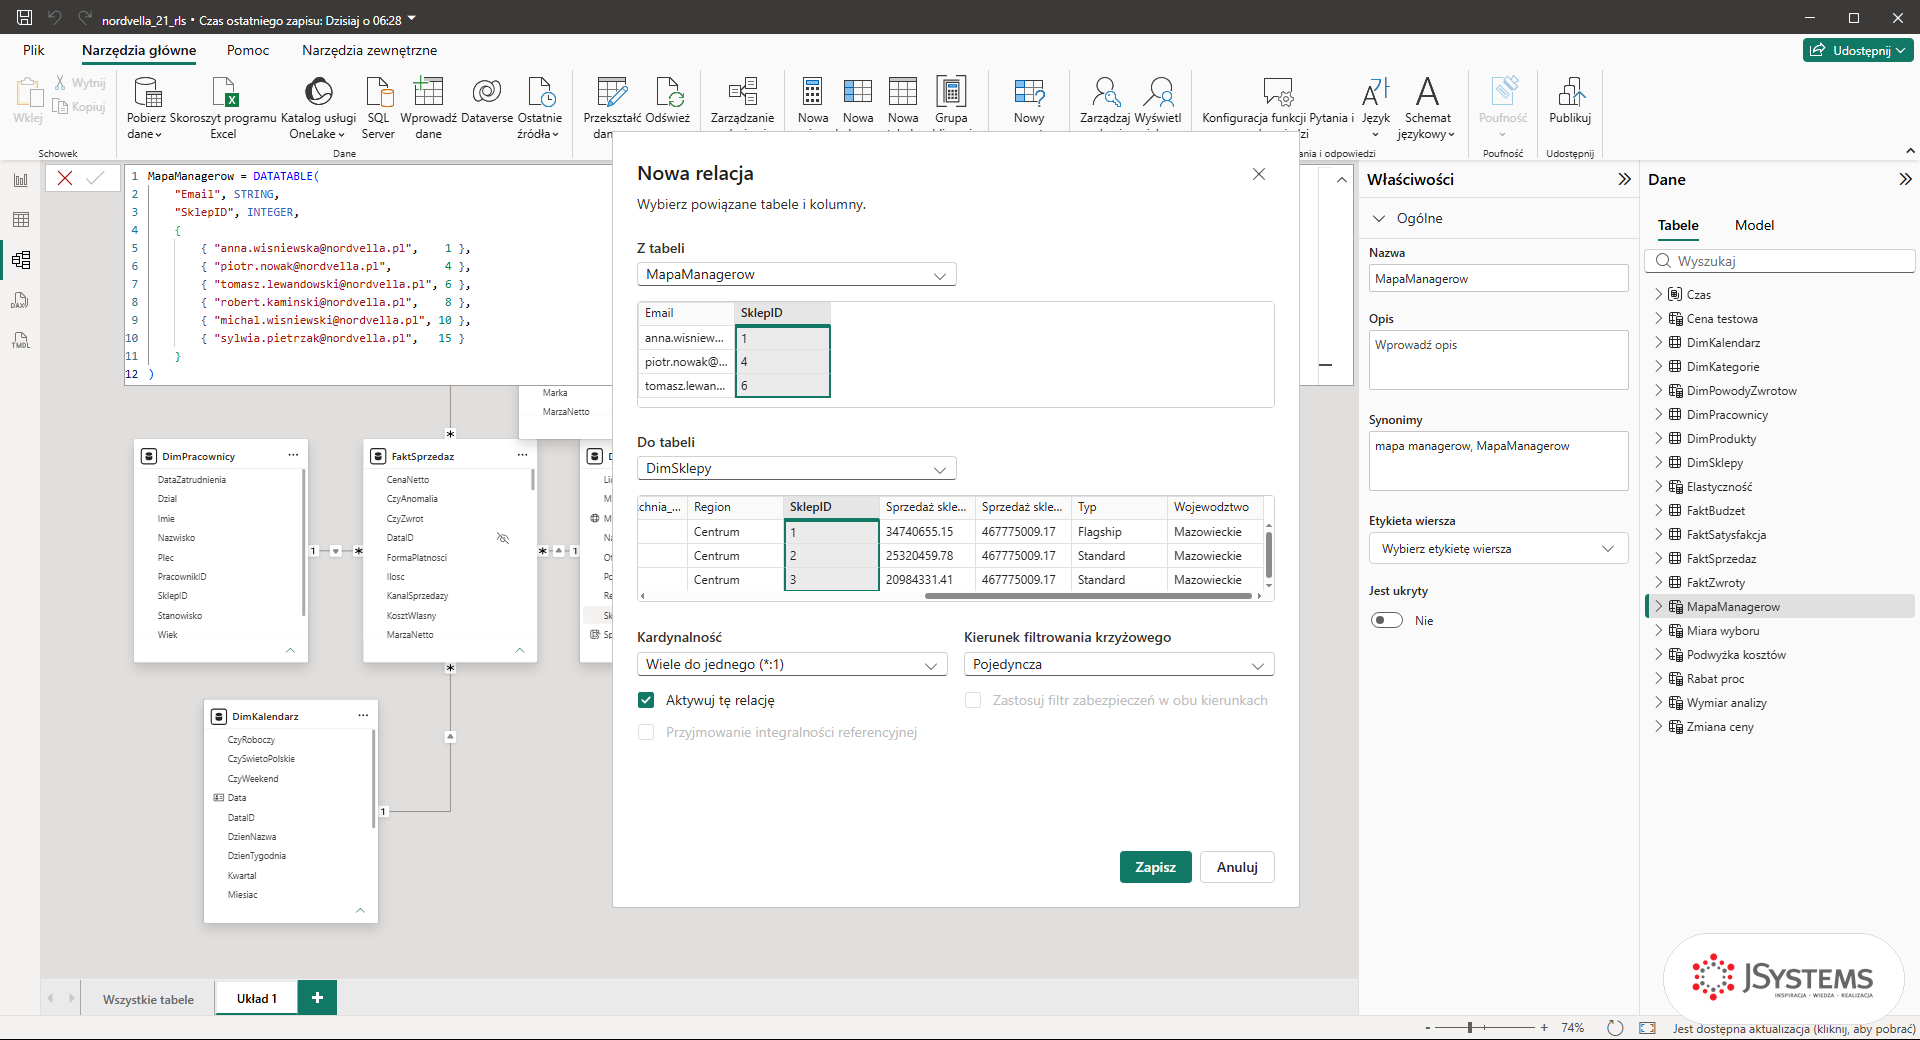Click the Excel workbook icon in ribbon

(223, 92)
